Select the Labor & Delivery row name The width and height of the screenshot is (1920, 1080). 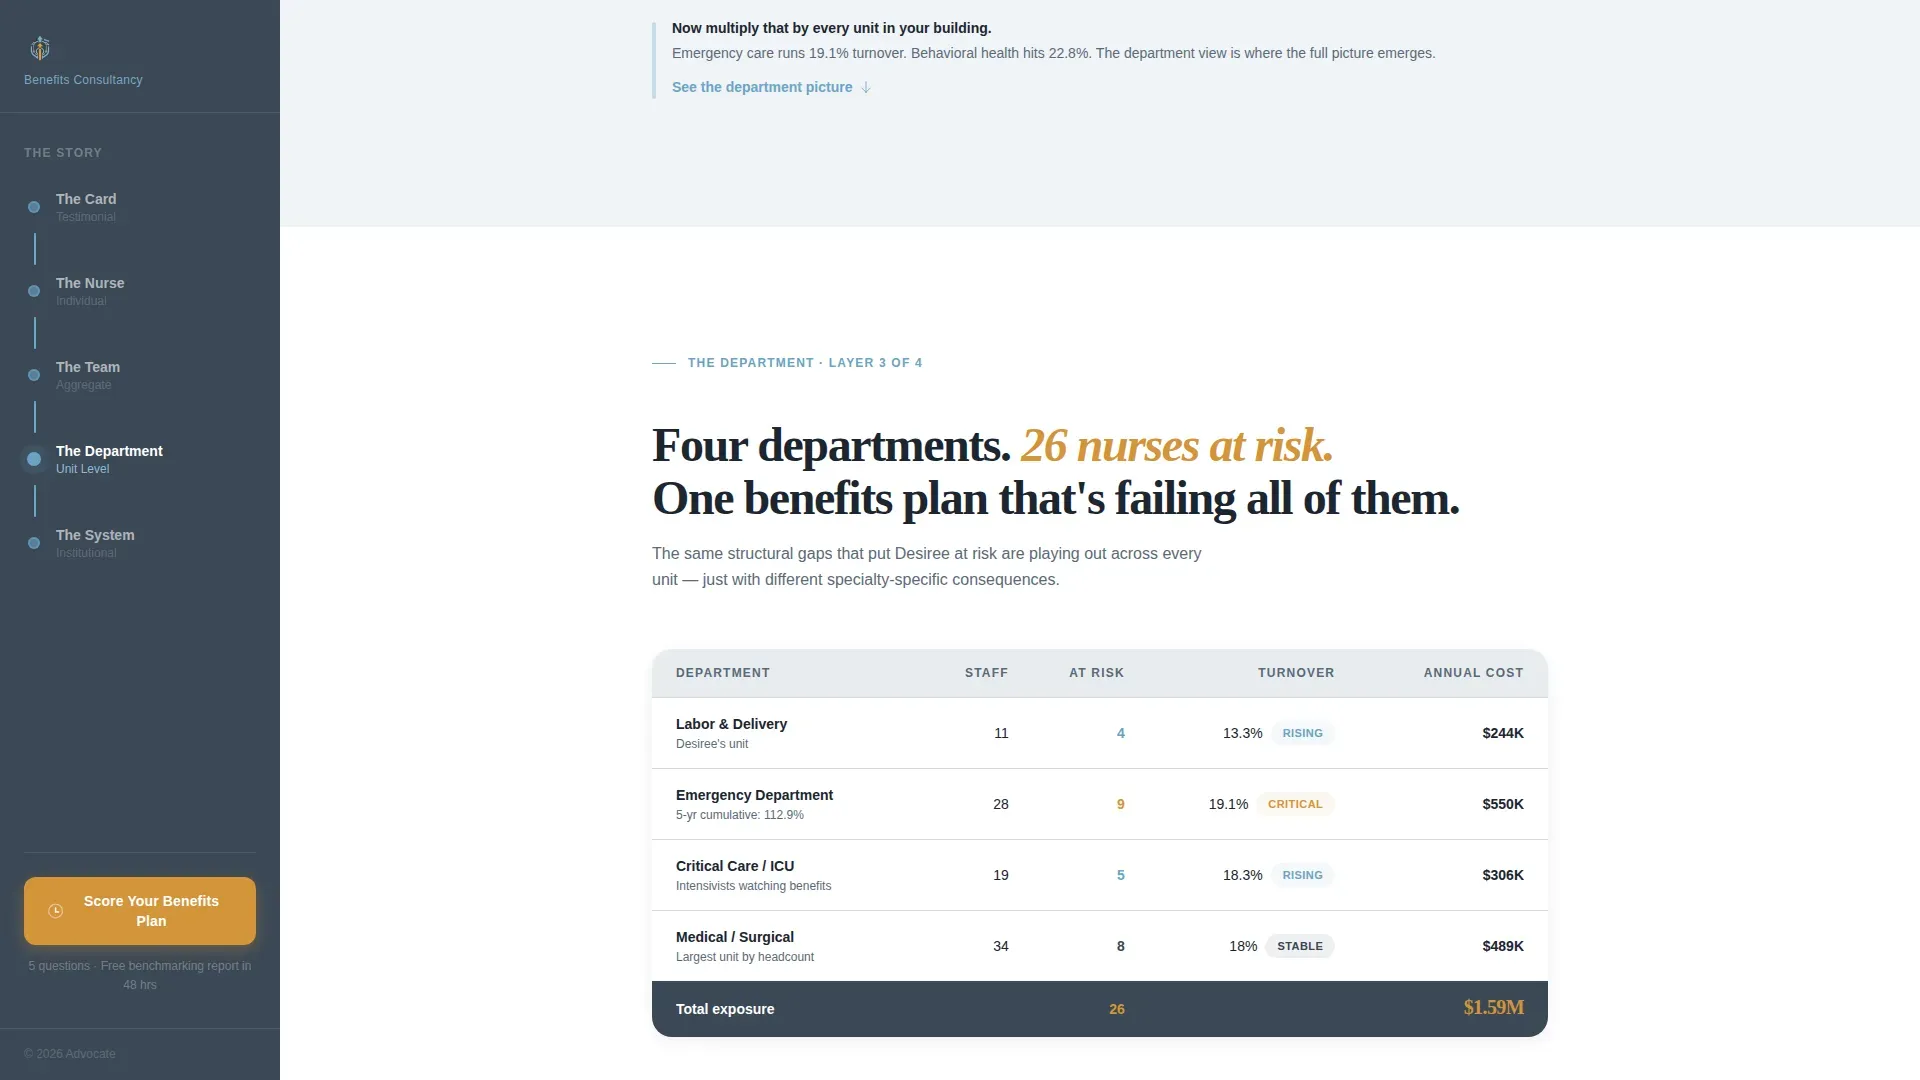731,724
